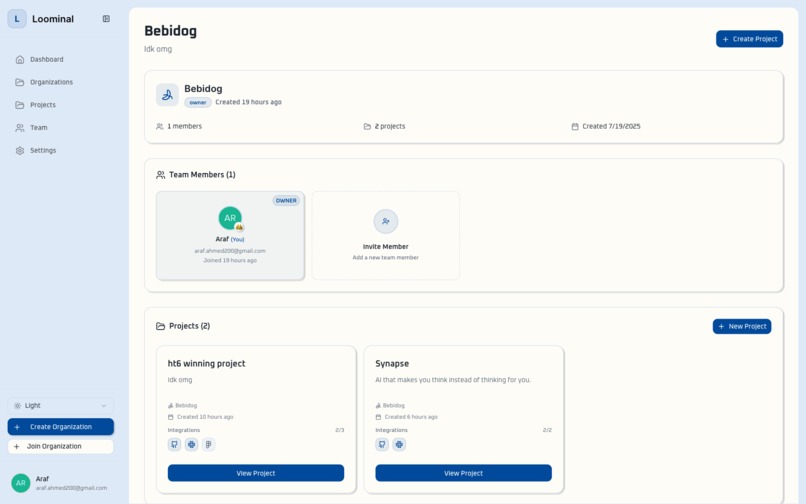
Task: Collapse the sidebar with the panel icon
Action: pos(106,19)
